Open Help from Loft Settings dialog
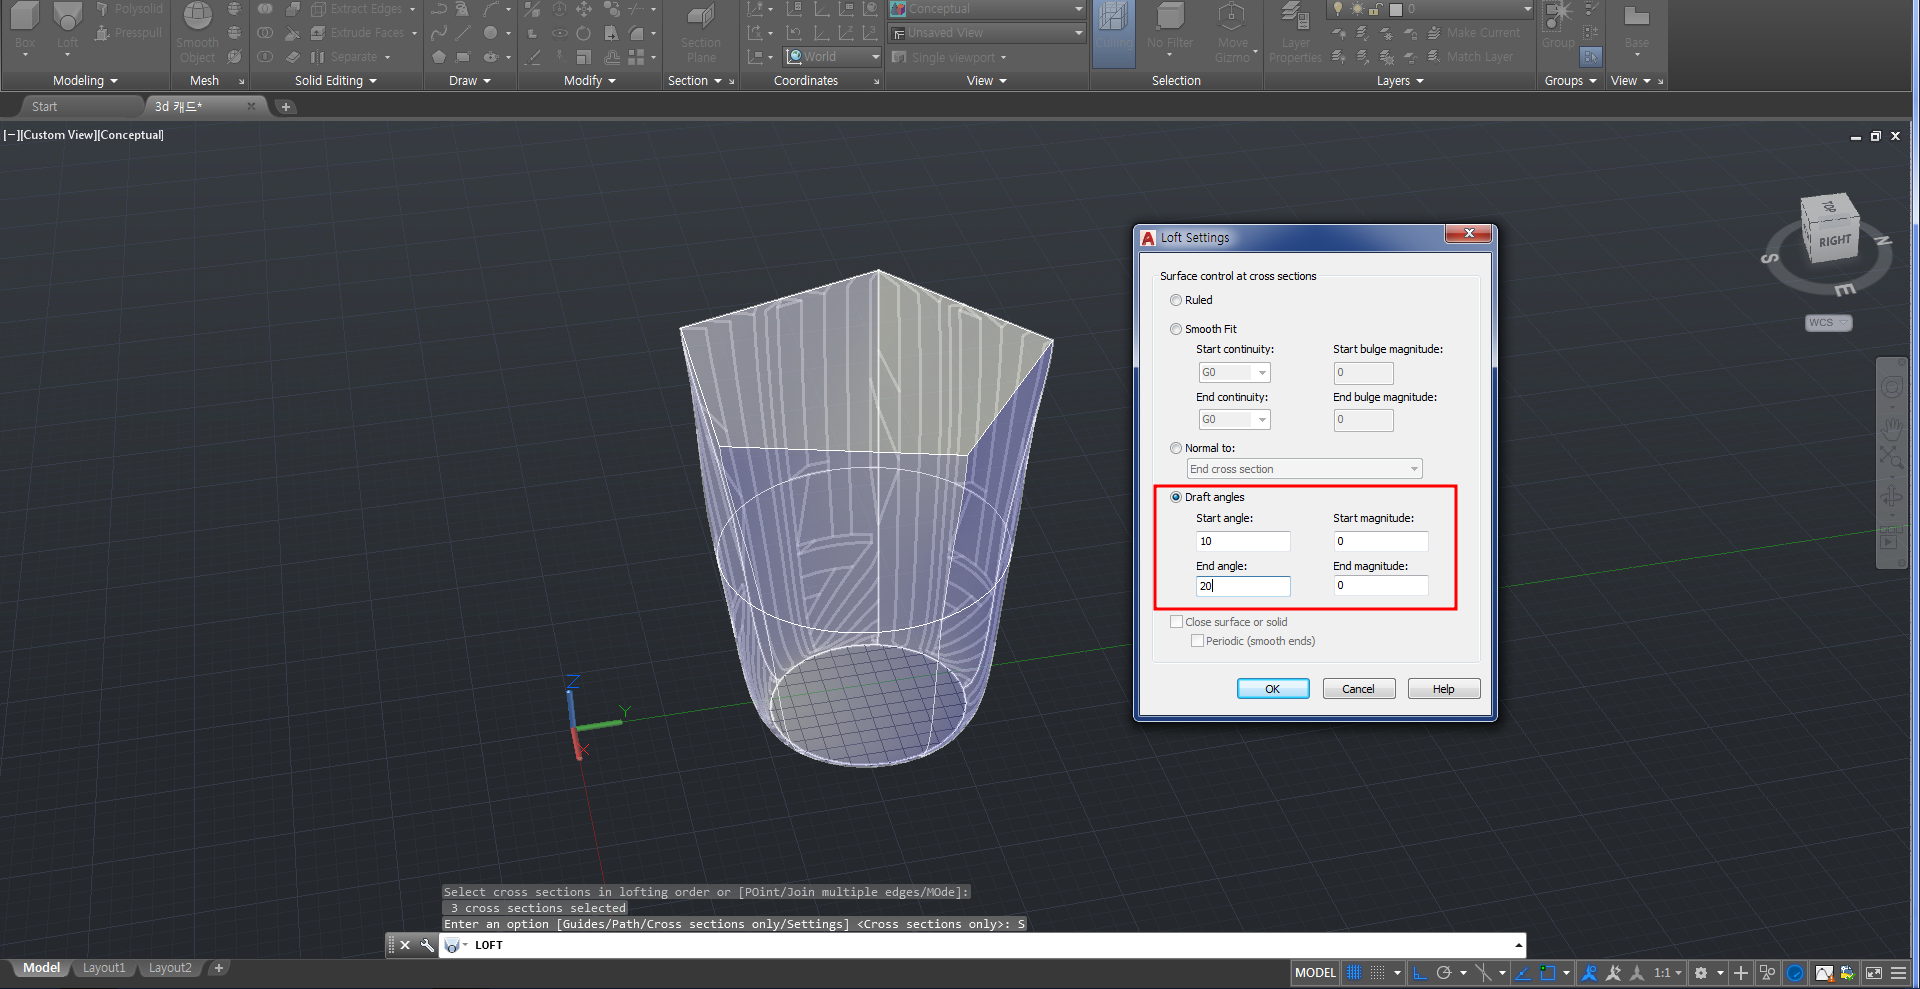The image size is (1920, 989). click(x=1443, y=689)
